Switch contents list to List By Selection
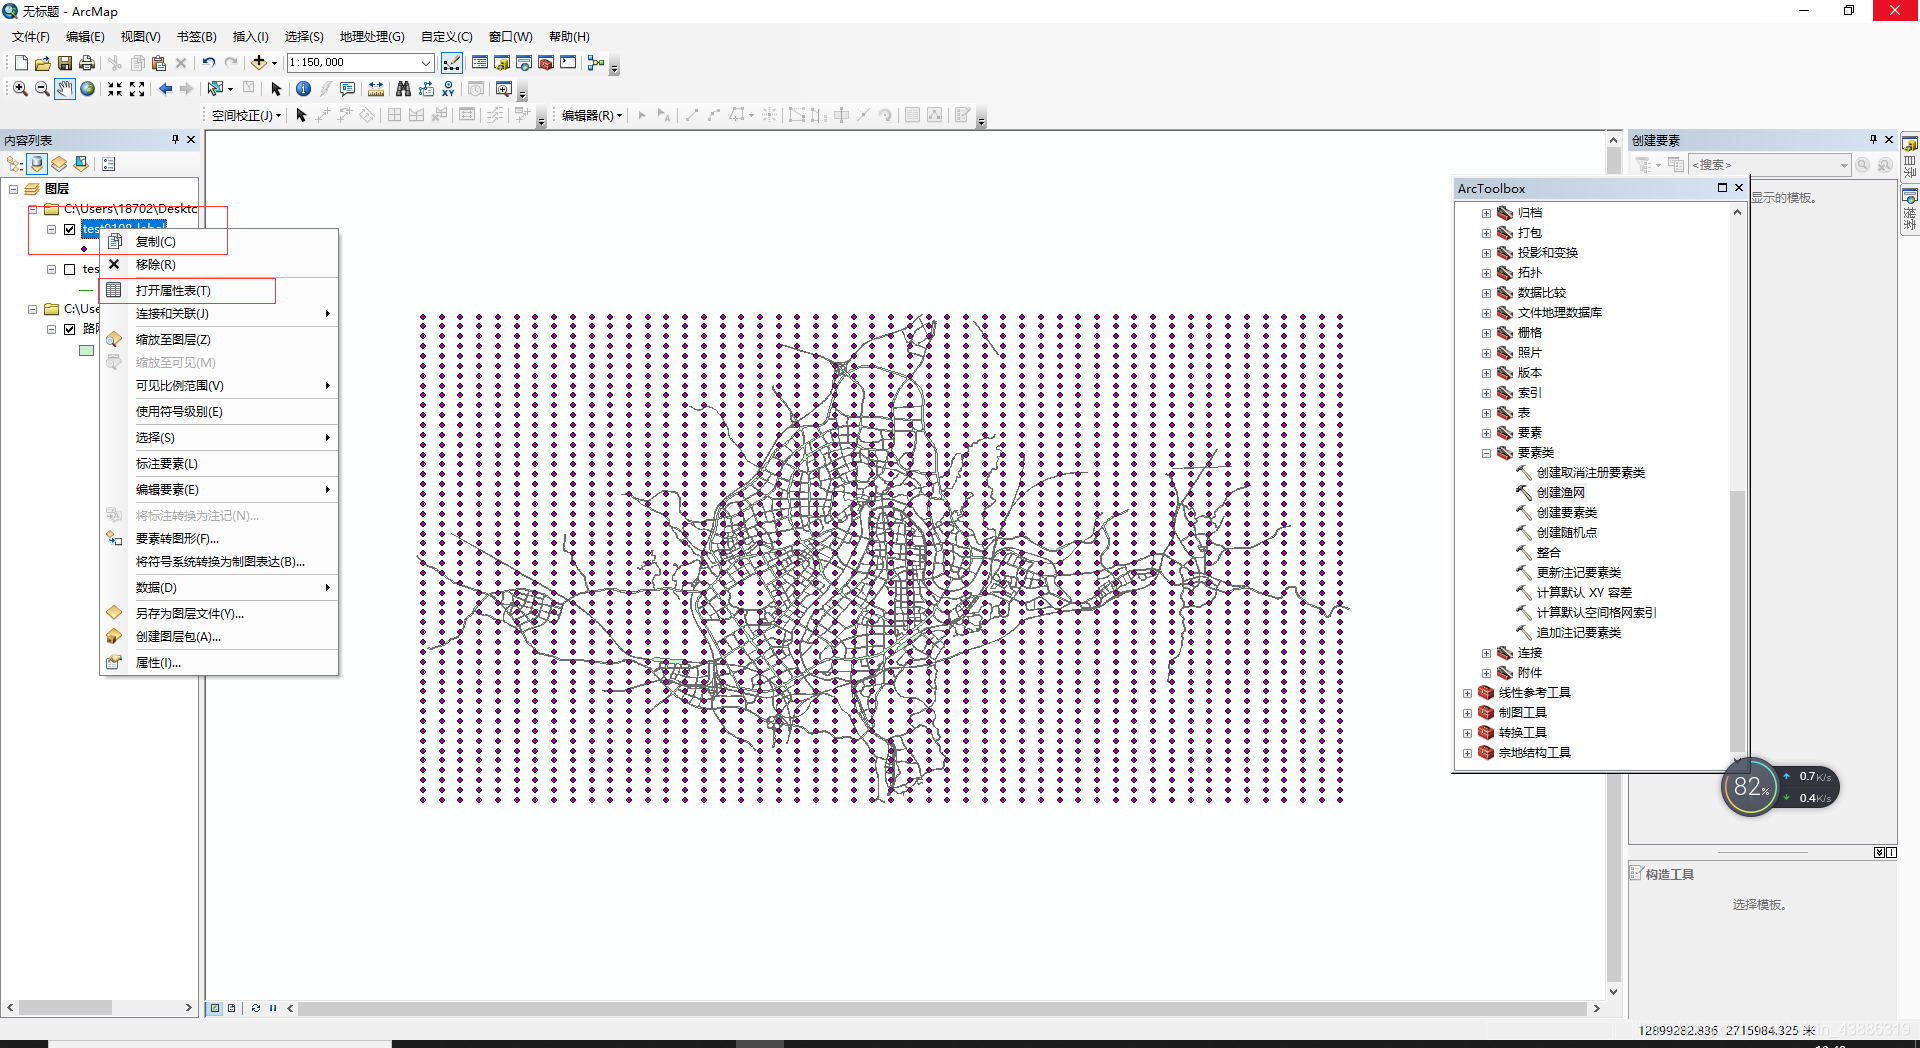Image resolution: width=1920 pixels, height=1048 pixels. pyautogui.click(x=81, y=164)
